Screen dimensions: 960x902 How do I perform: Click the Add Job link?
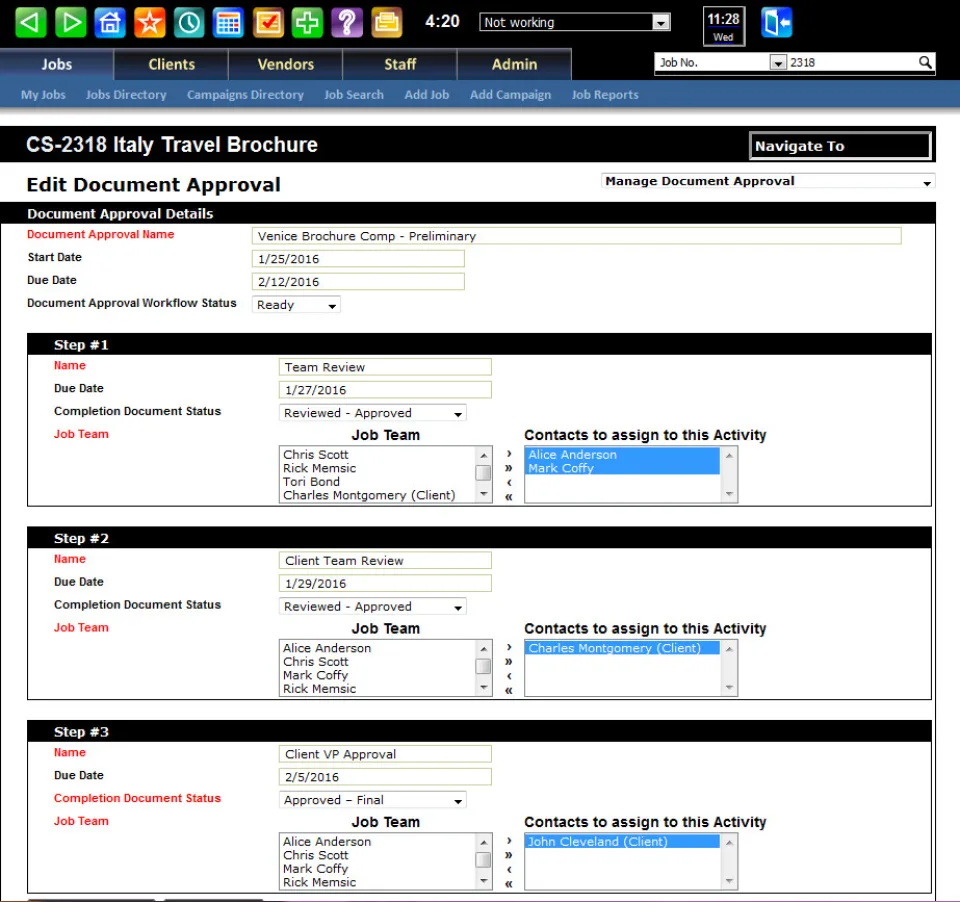coord(427,95)
